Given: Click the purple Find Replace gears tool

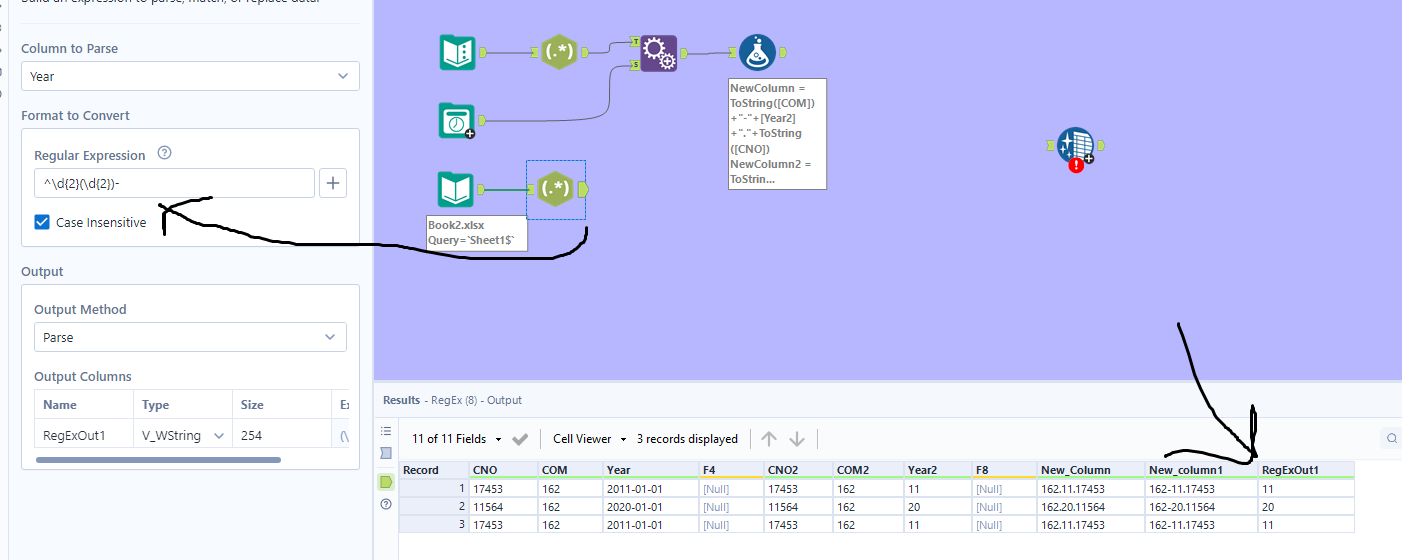Looking at the screenshot, I should coord(658,53).
